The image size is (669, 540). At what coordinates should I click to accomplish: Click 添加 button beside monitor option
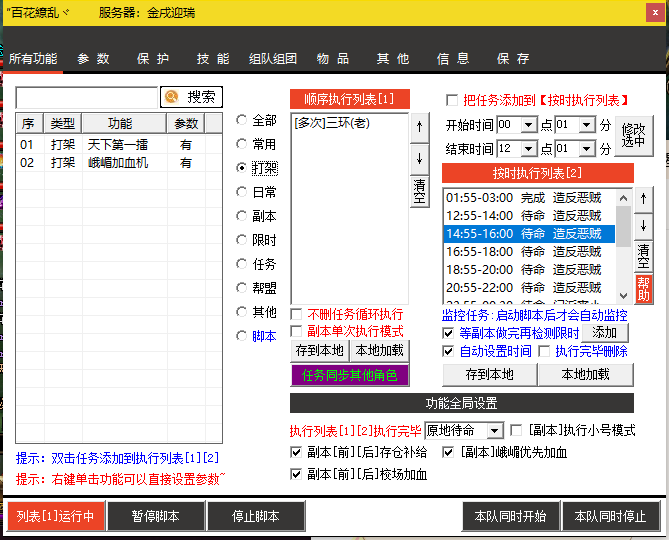click(605, 332)
